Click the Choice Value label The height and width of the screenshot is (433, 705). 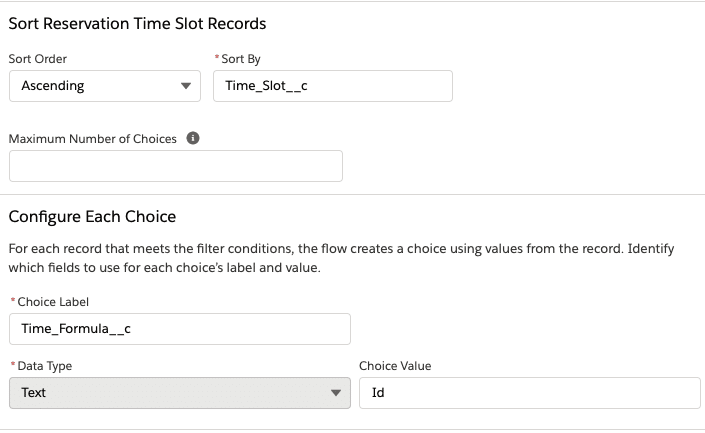coord(395,366)
